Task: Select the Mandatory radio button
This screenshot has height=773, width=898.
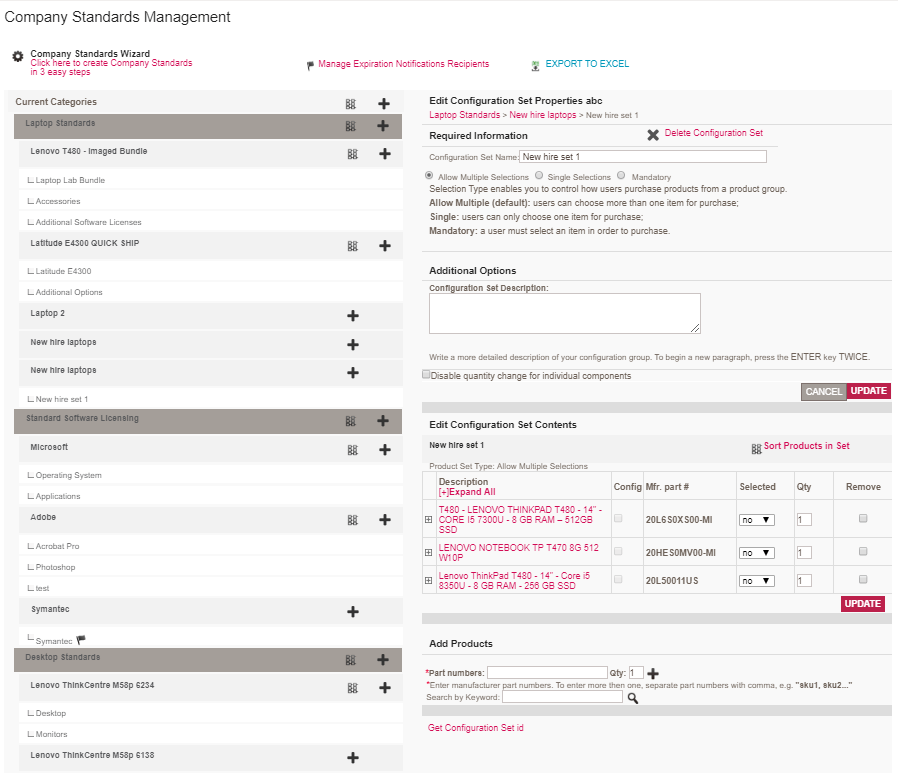Action: click(621, 176)
